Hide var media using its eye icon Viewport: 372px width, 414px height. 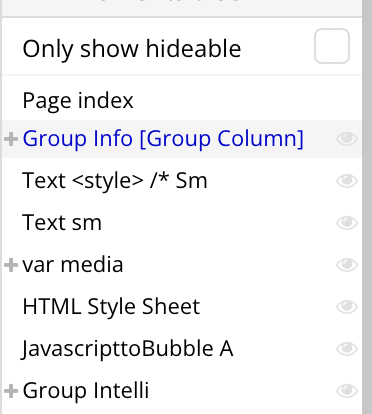point(347,265)
